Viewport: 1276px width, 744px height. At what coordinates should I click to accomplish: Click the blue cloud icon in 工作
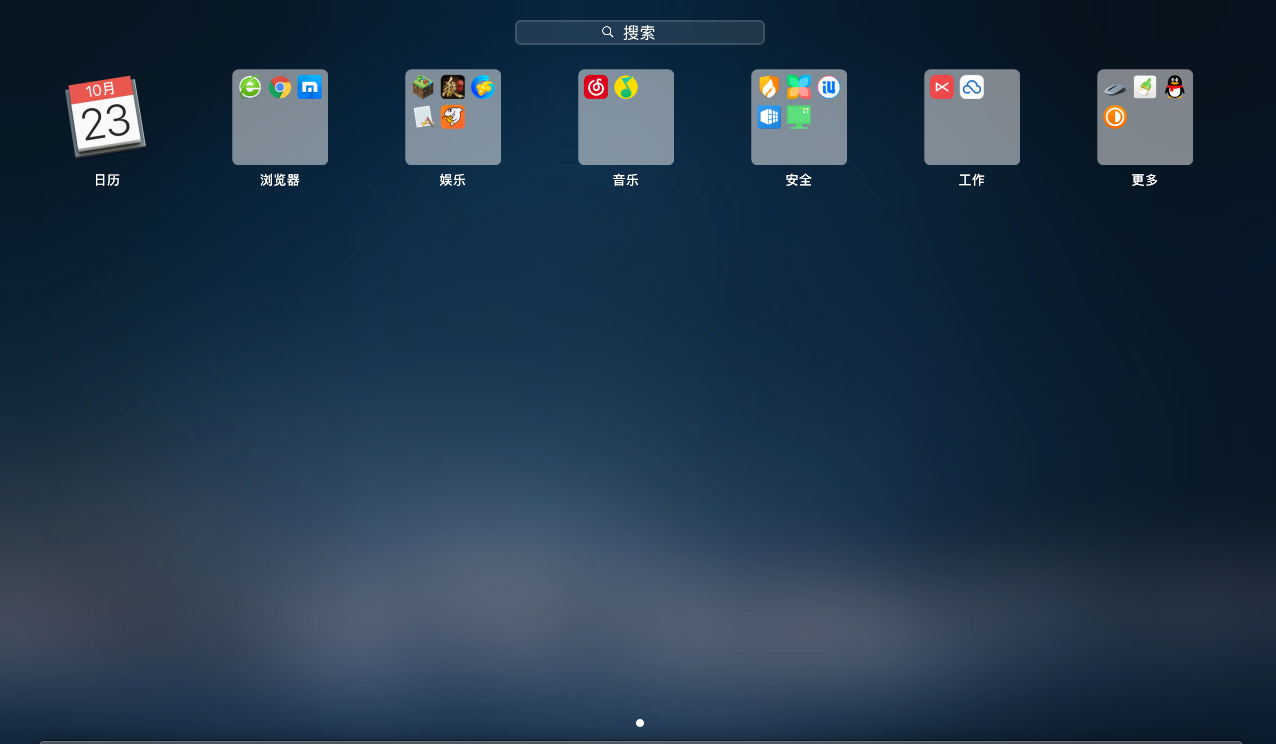972,87
